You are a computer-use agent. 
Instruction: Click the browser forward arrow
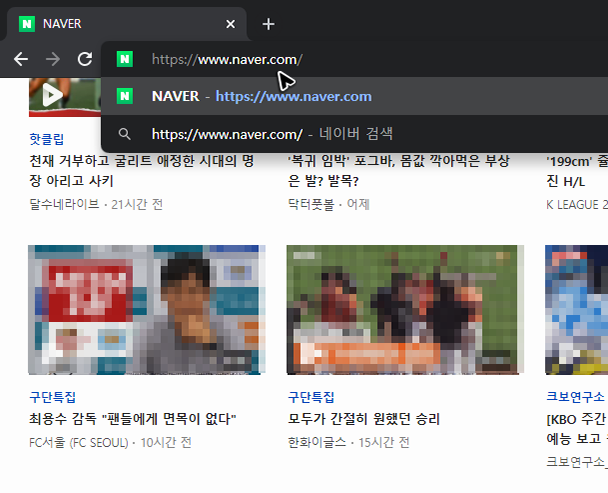(53, 59)
